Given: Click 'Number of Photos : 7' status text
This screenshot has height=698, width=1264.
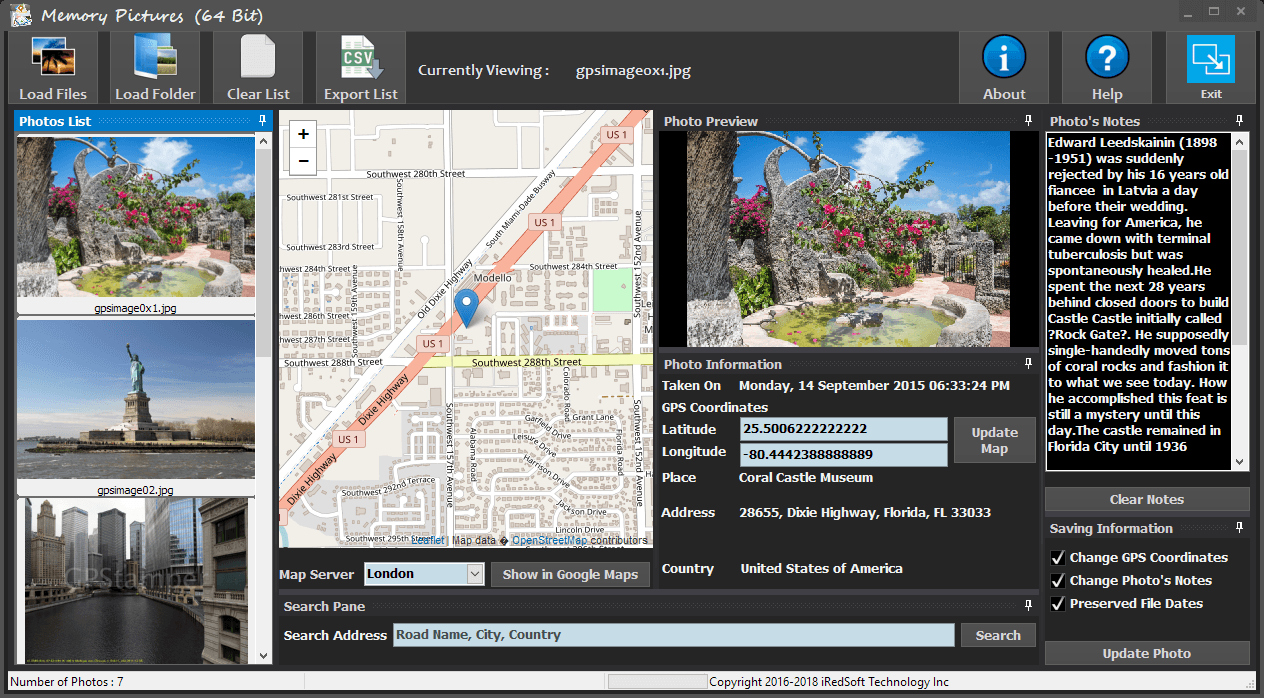Looking at the screenshot, I should tap(67, 682).
